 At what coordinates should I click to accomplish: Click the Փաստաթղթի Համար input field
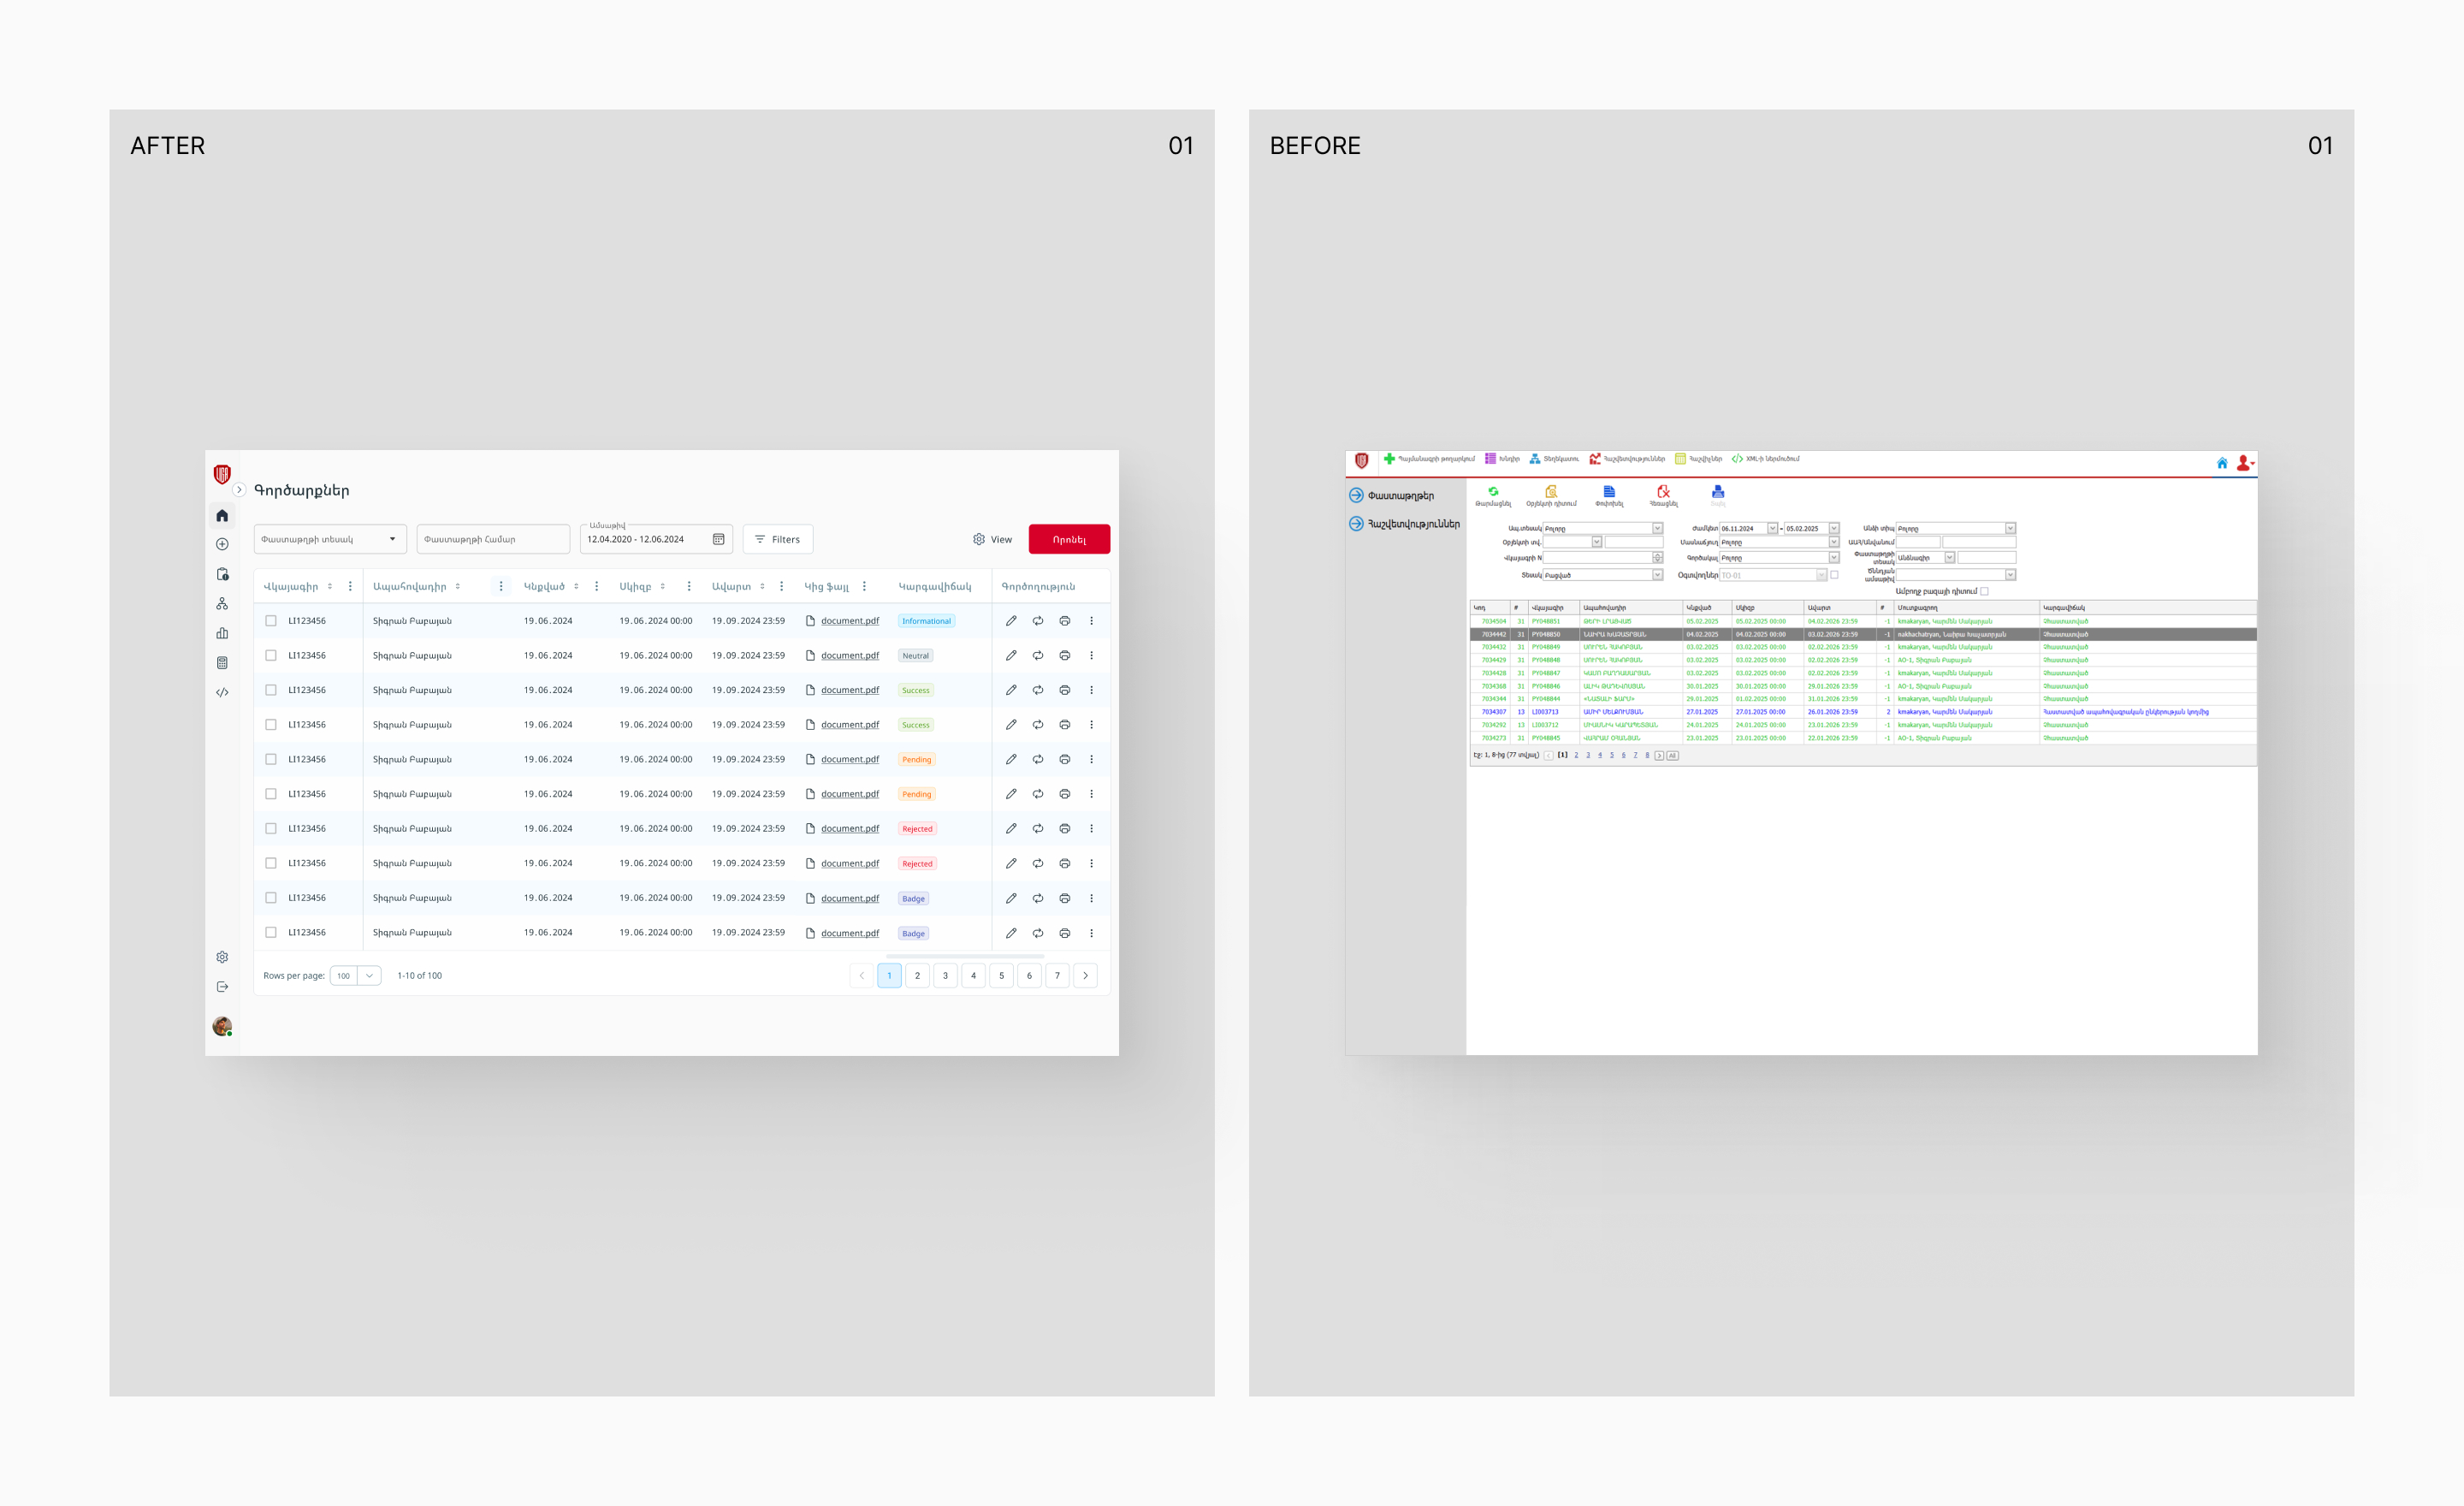point(492,539)
